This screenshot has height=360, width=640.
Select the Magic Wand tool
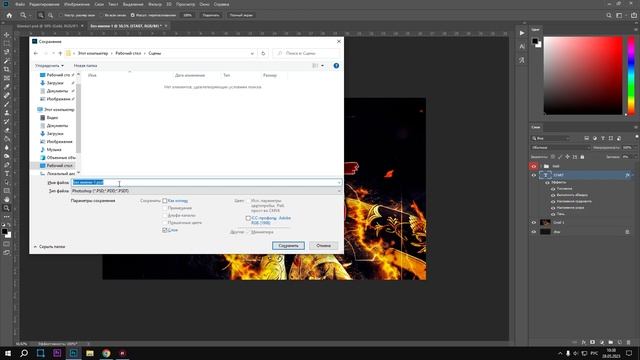(x=7, y=61)
